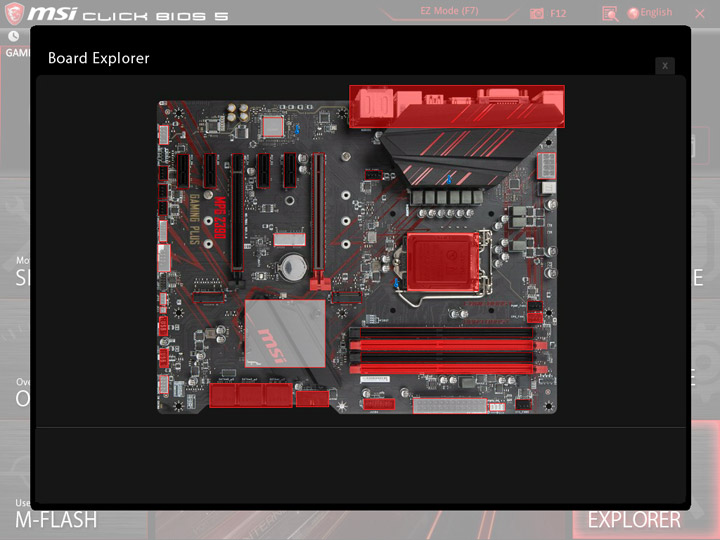Select the highlighted CPU socket
The image size is (720, 540).
[x=443, y=262]
